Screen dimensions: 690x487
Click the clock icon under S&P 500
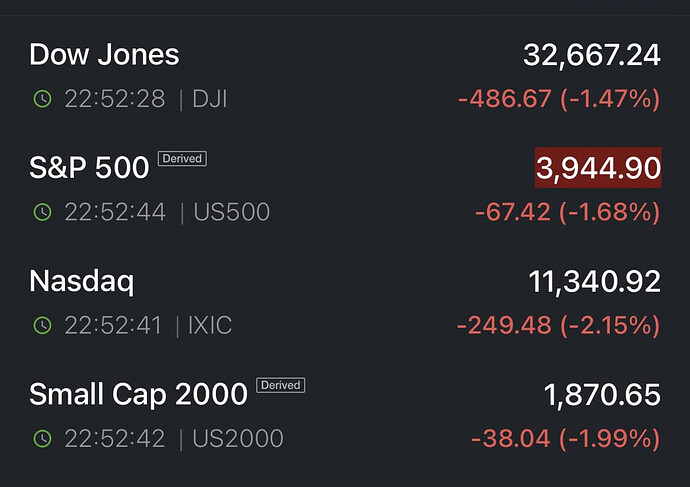point(42,212)
